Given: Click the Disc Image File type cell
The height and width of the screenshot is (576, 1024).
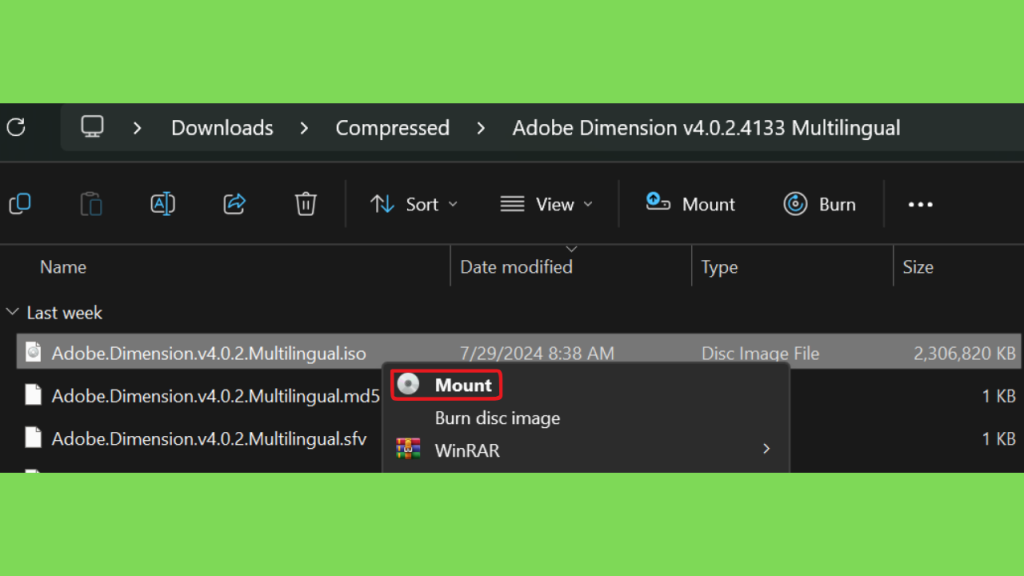Looking at the screenshot, I should (760, 353).
